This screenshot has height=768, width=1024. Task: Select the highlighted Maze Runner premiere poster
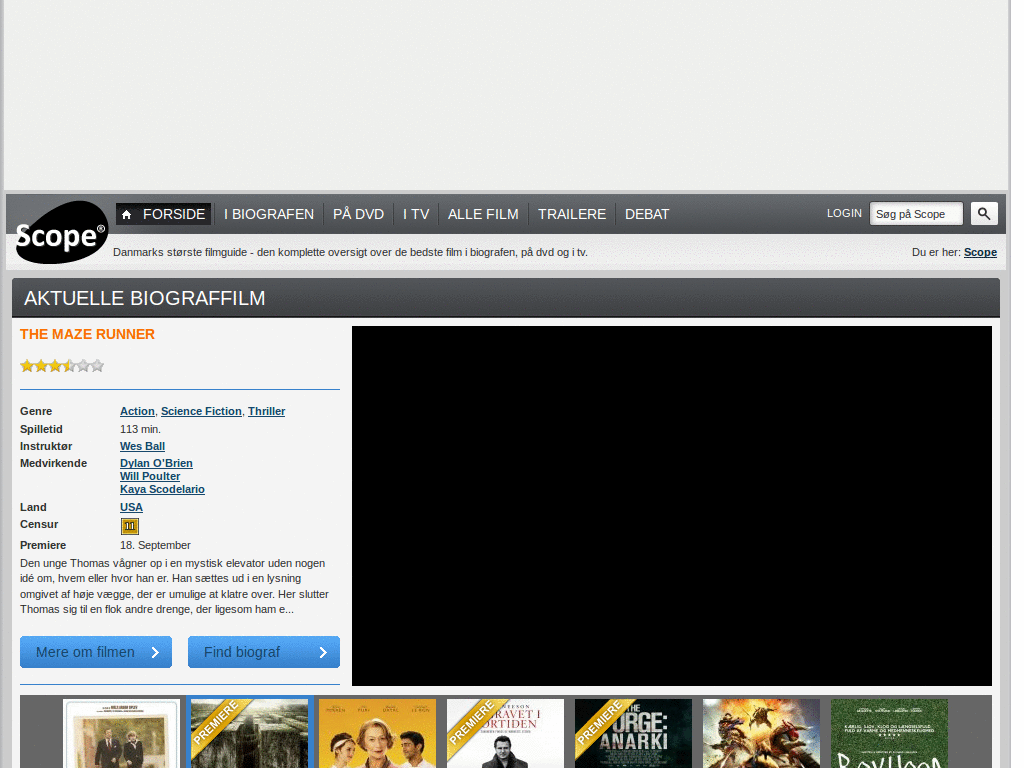249,733
